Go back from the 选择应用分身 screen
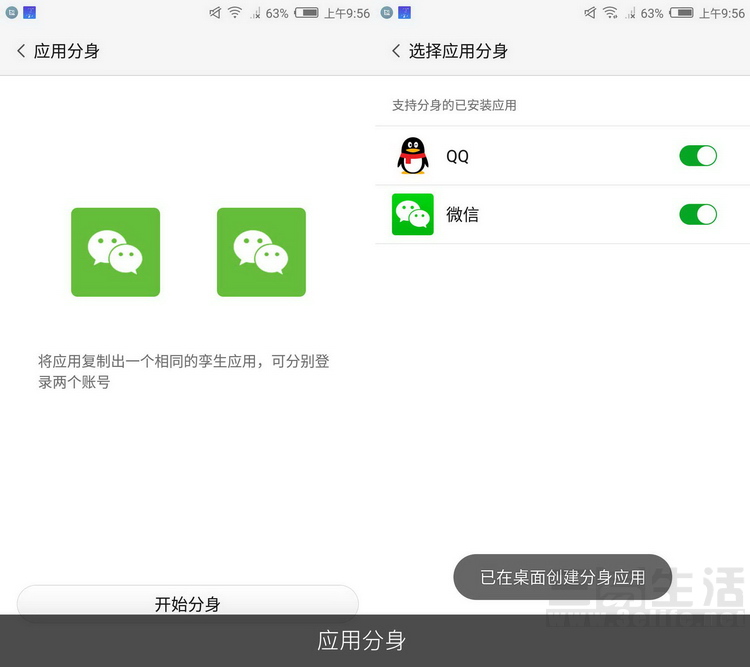This screenshot has width=750, height=667. point(396,51)
